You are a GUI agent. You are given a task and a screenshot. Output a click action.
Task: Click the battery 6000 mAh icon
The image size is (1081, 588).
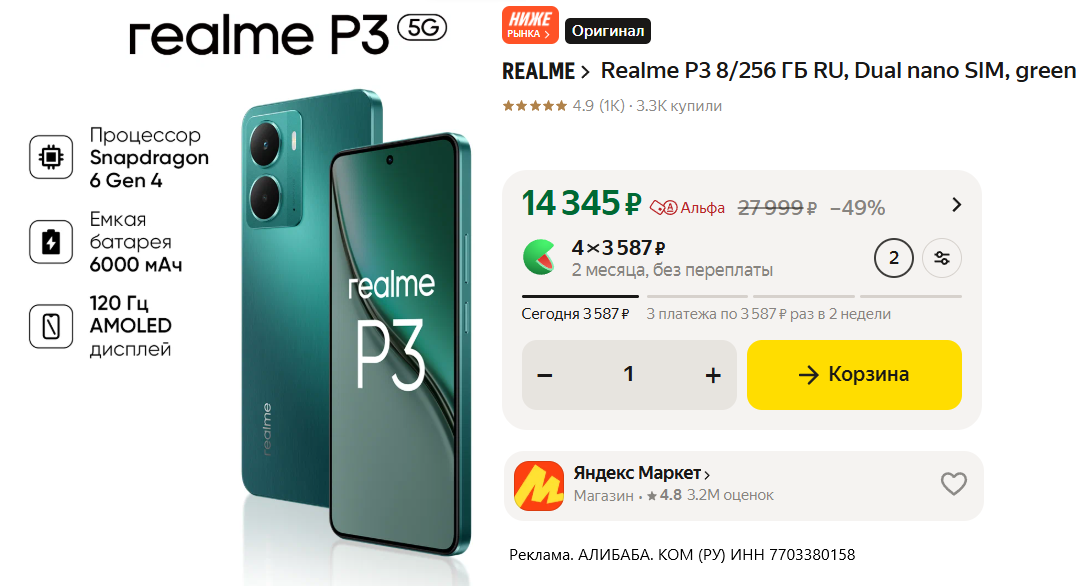point(51,242)
